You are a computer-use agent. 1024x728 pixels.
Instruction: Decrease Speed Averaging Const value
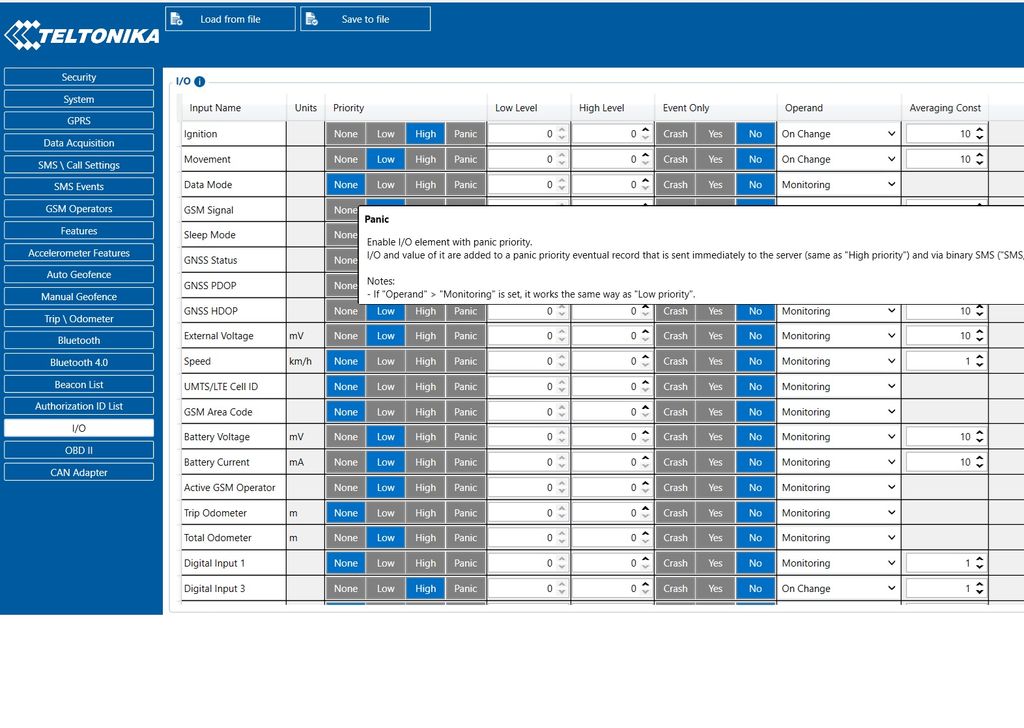[980, 366]
